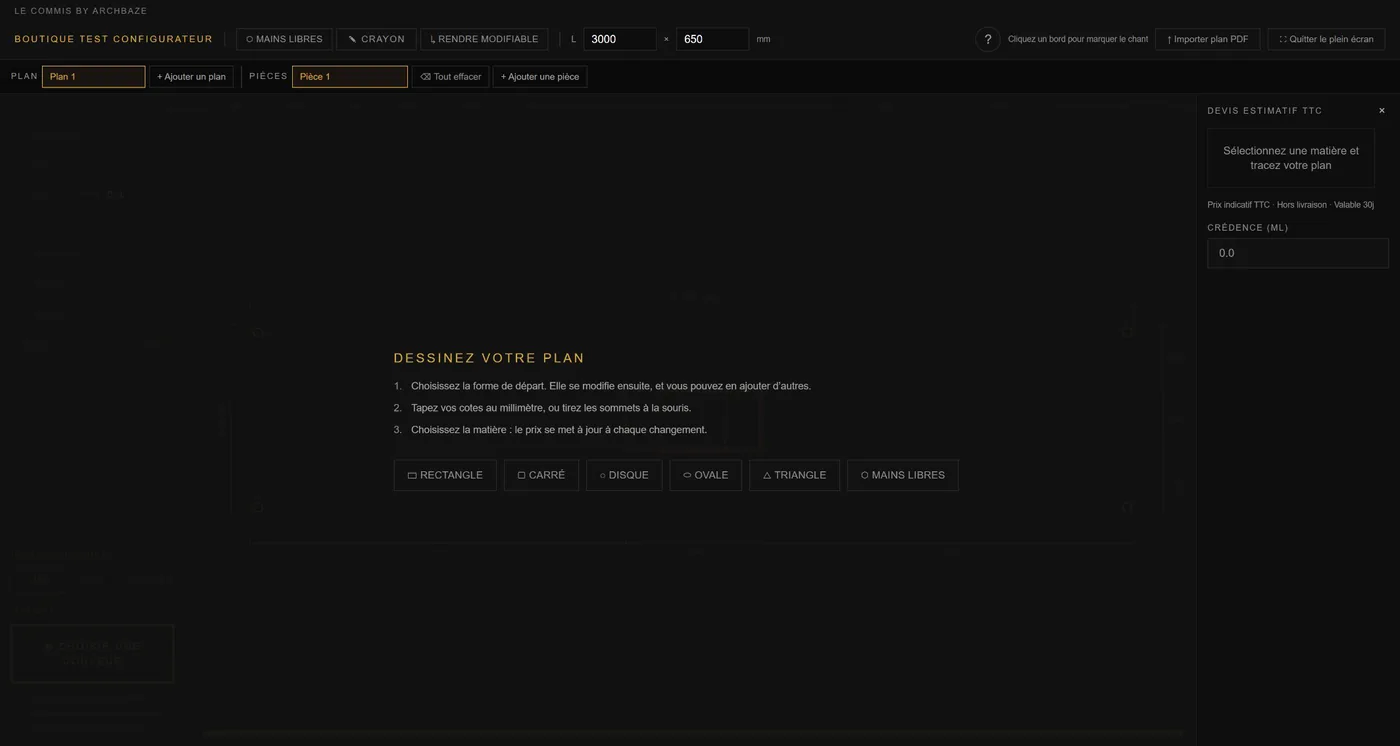Image resolution: width=1400 pixels, height=746 pixels.
Task: Add a new plan with Ajouter un plan
Action: coord(191,76)
